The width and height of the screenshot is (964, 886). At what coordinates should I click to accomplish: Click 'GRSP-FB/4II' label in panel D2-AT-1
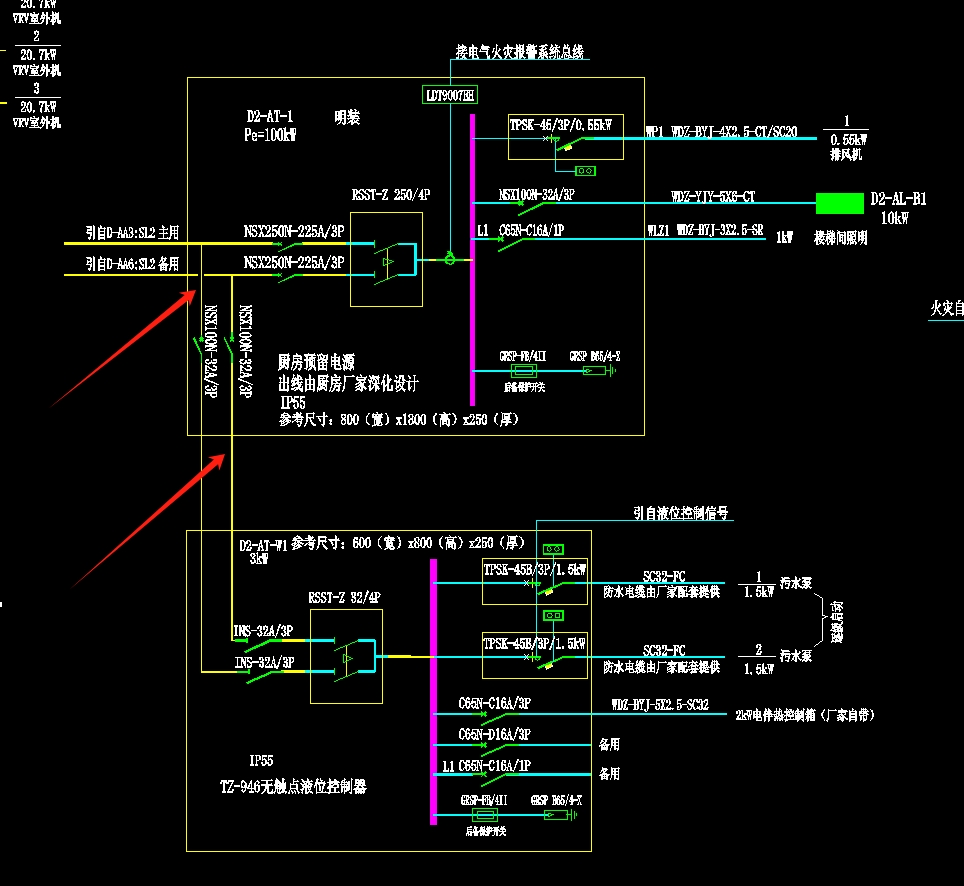523,356
